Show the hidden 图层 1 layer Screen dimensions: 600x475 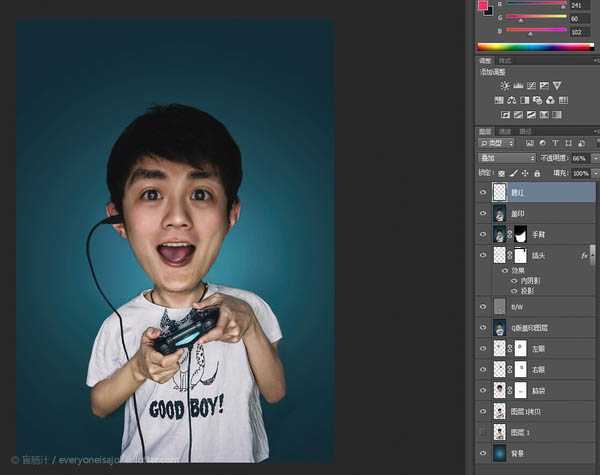pyautogui.click(x=483, y=433)
